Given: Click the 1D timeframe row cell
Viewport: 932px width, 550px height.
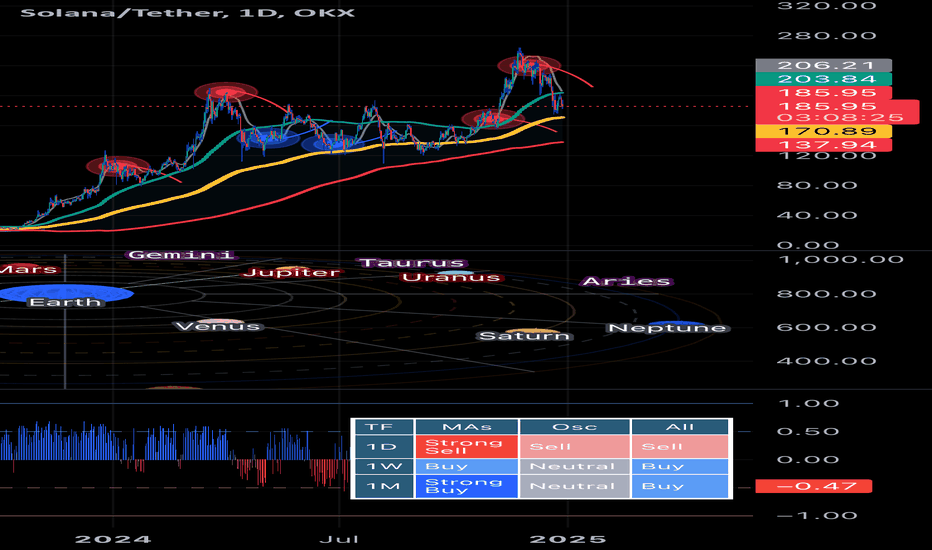Looking at the screenshot, I should click(x=382, y=447).
